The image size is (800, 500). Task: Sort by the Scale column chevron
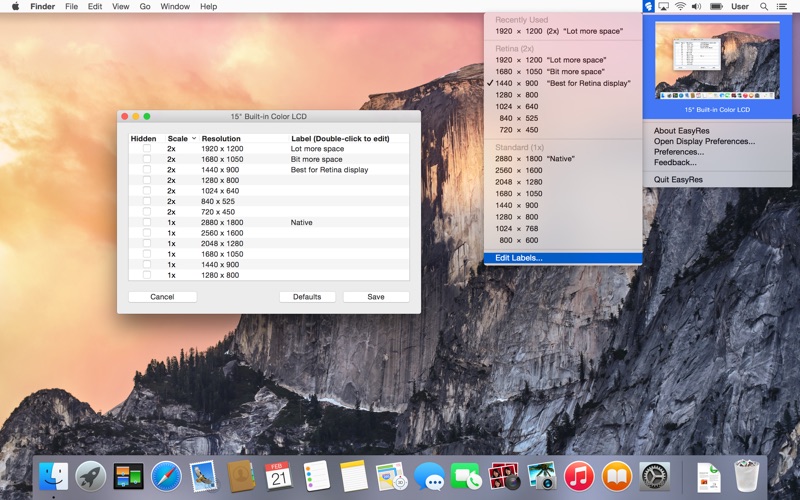click(x=194, y=138)
